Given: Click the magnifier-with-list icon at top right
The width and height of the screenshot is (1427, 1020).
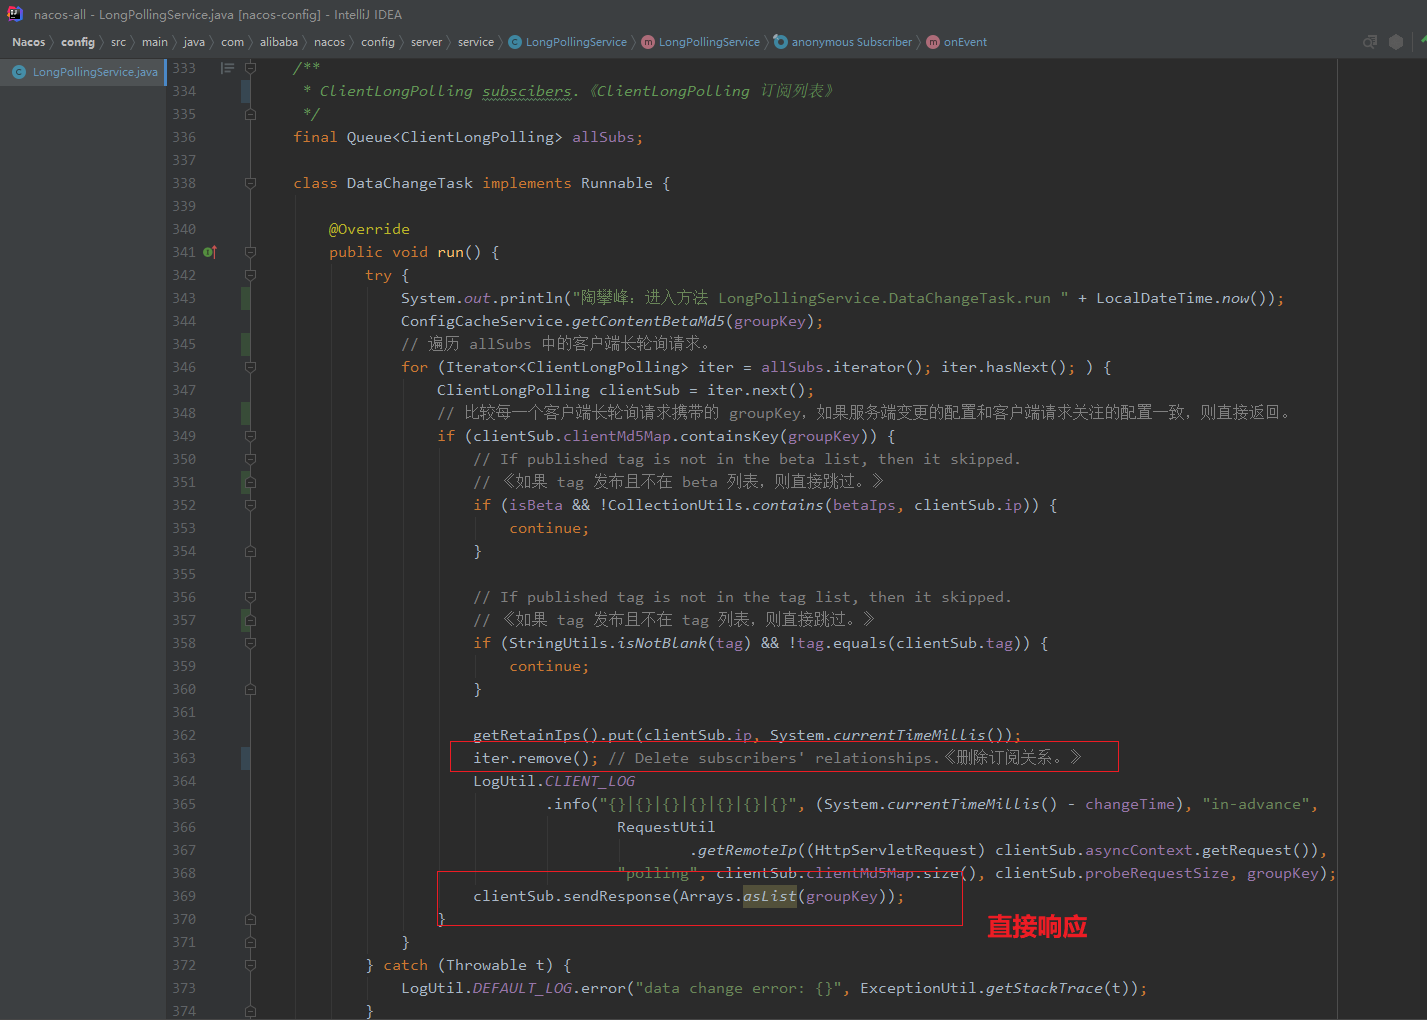Looking at the screenshot, I should click(x=1370, y=42).
